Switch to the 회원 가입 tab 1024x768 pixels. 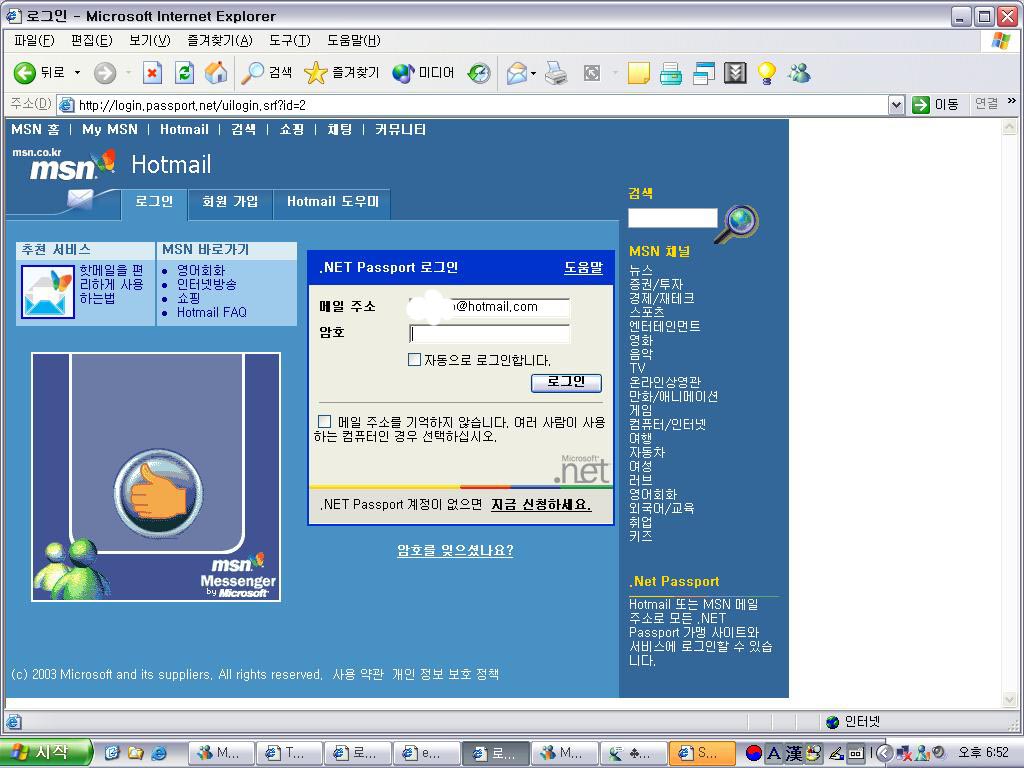pyautogui.click(x=230, y=202)
